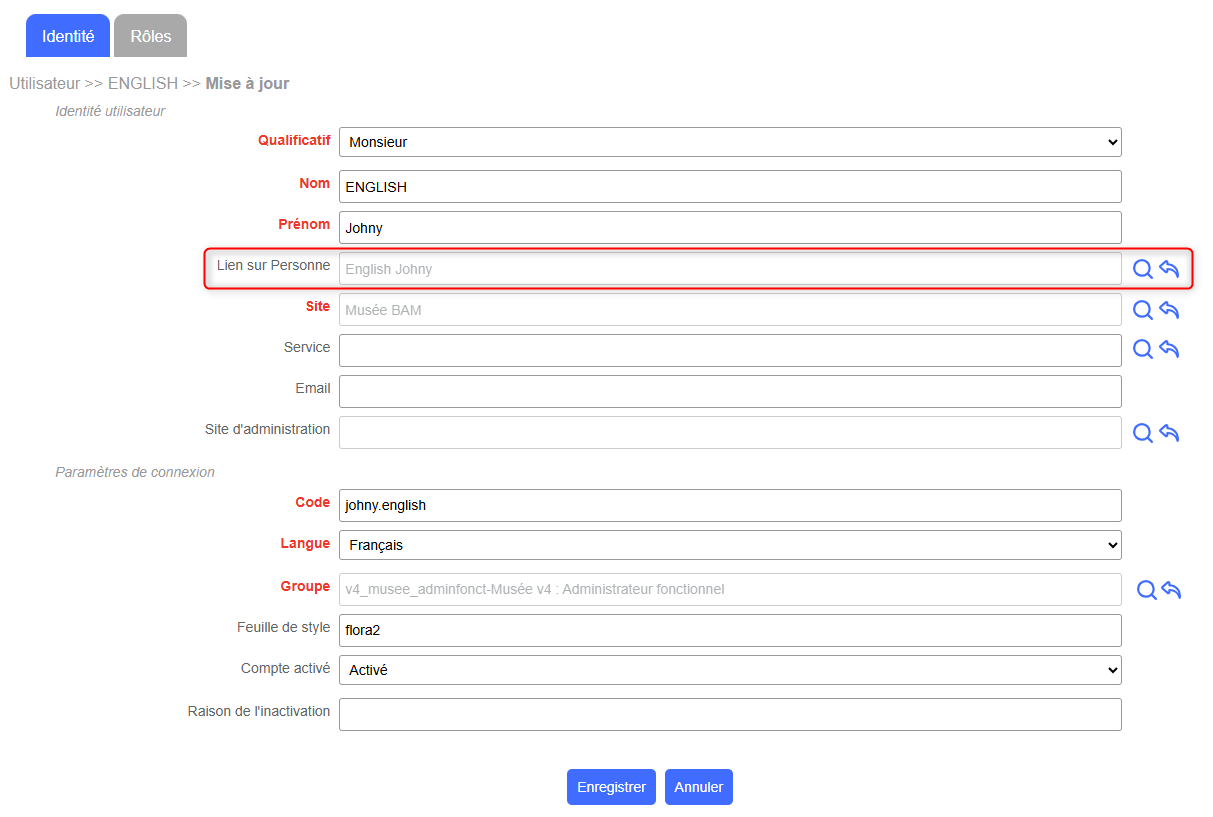Open search lookup for Site field
This screenshot has height=817, width=1213.
[1142, 310]
